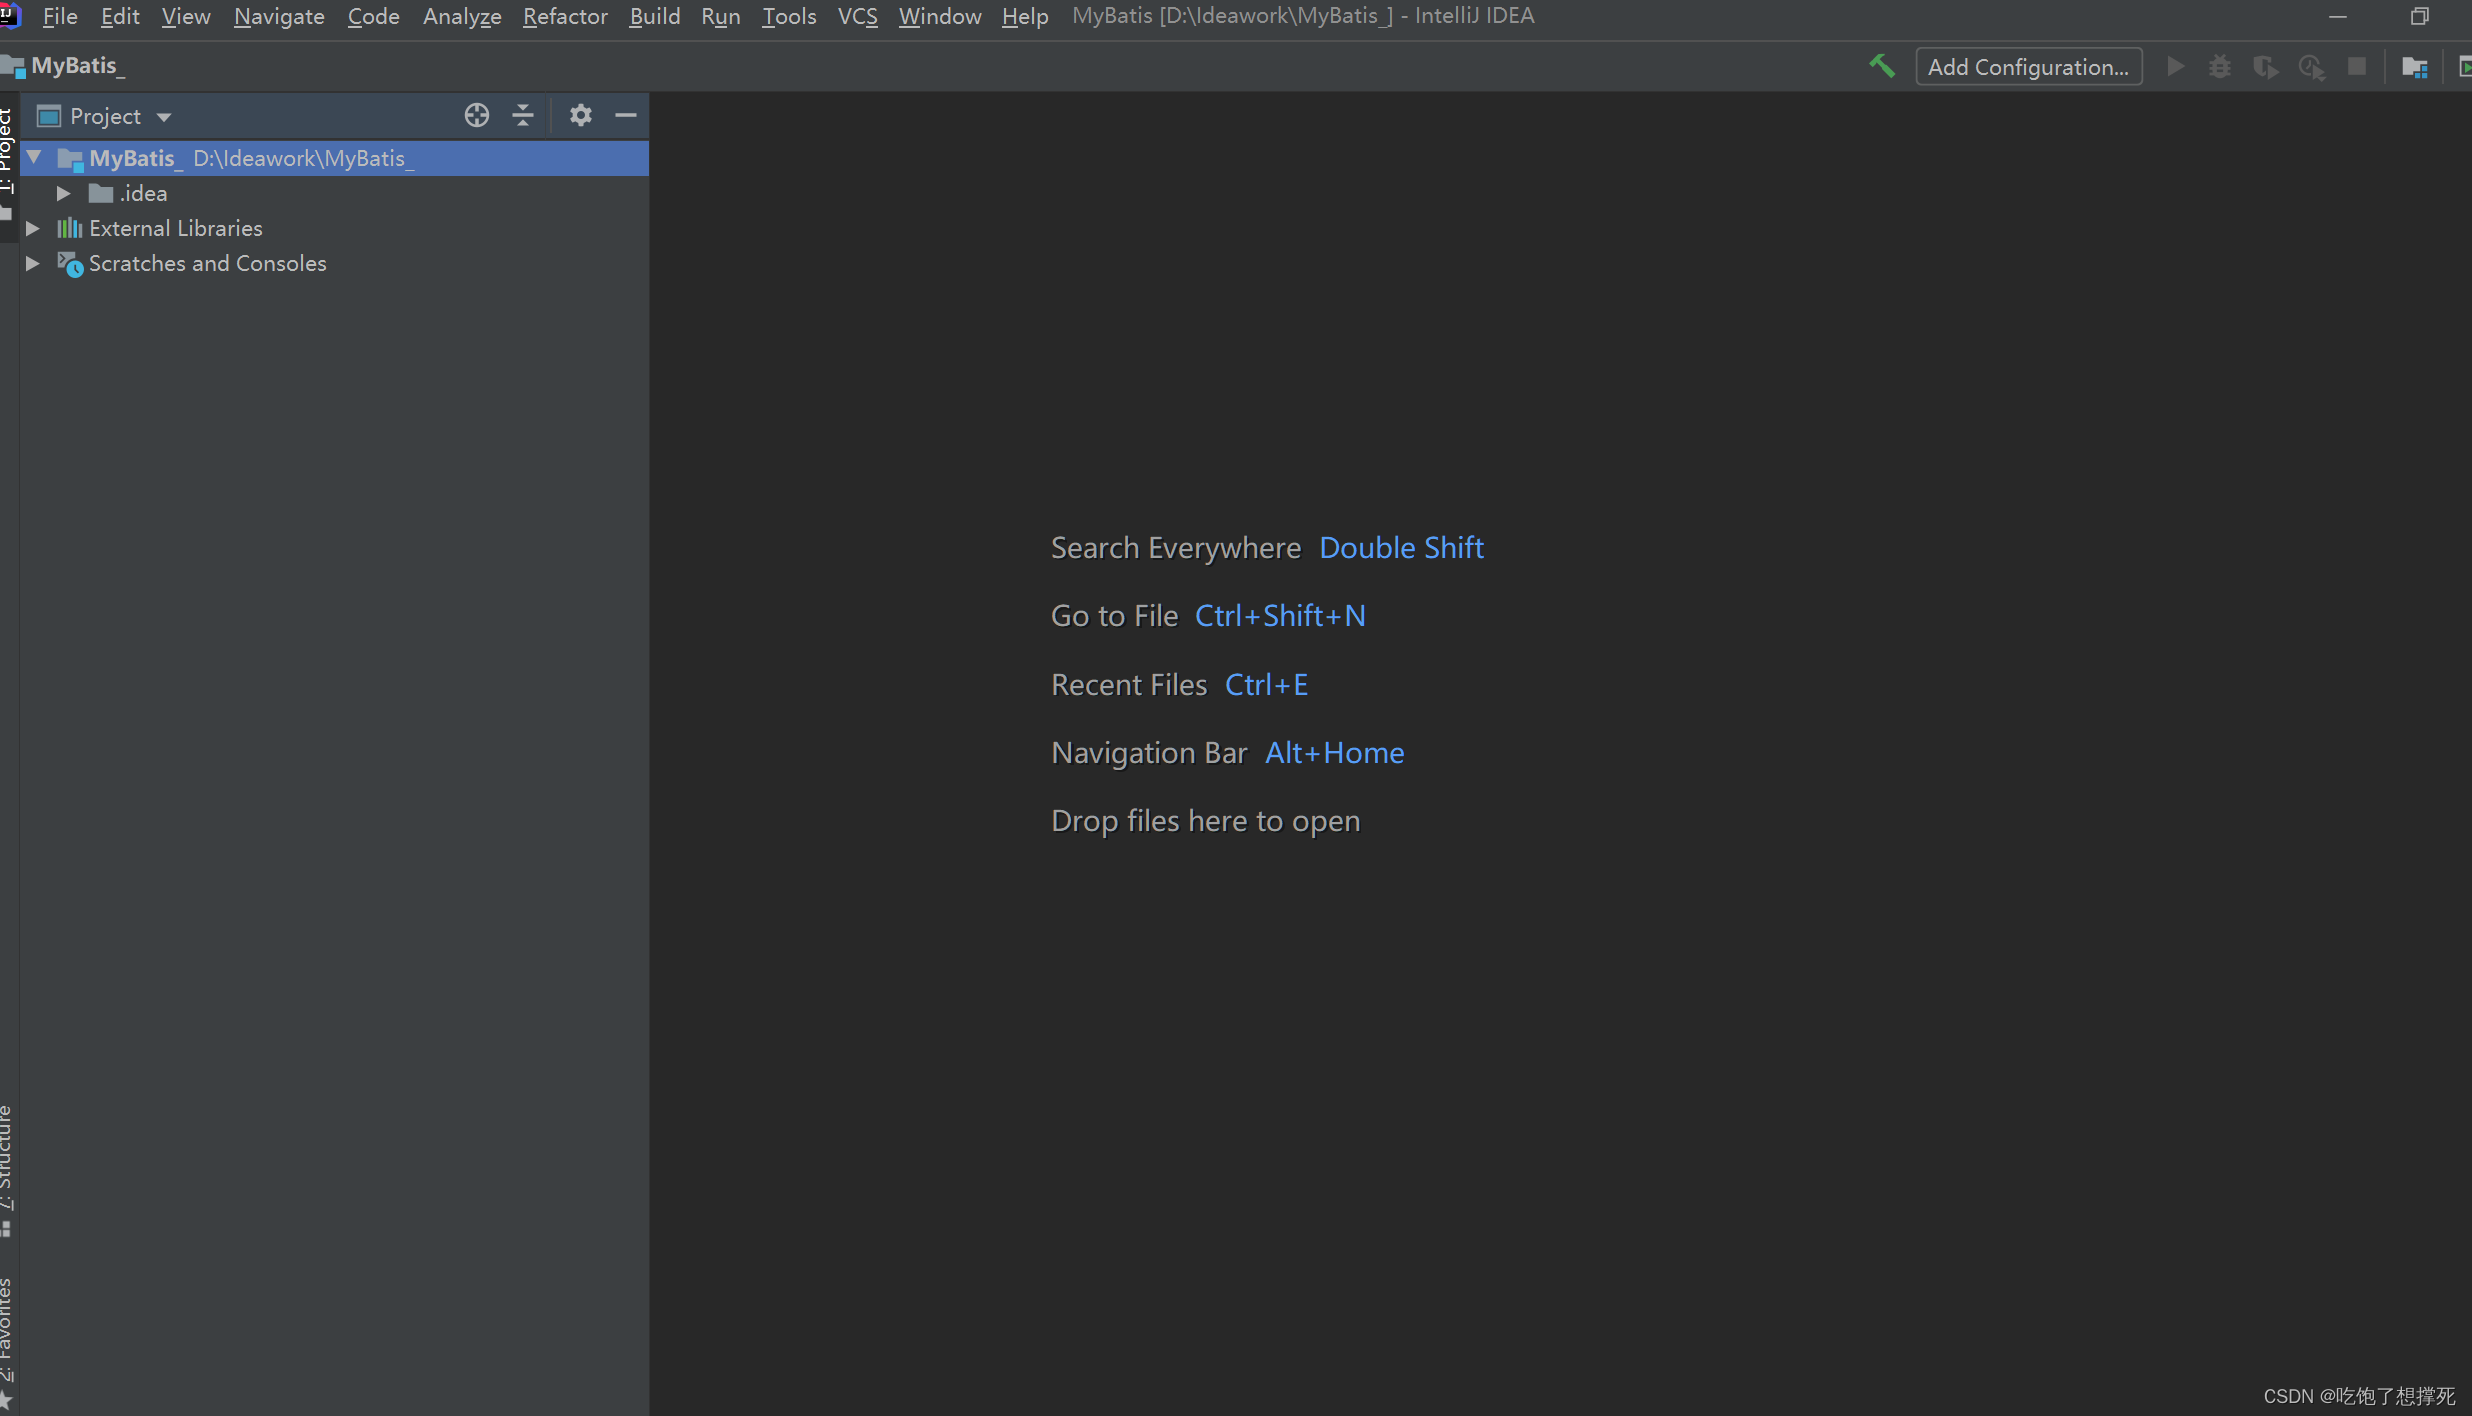Minimize the IntelliJ IDEA window

tap(2337, 16)
